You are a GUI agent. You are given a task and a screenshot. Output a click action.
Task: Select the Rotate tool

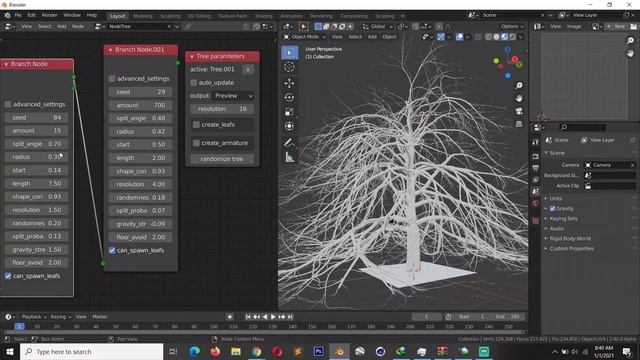pyautogui.click(x=289, y=98)
